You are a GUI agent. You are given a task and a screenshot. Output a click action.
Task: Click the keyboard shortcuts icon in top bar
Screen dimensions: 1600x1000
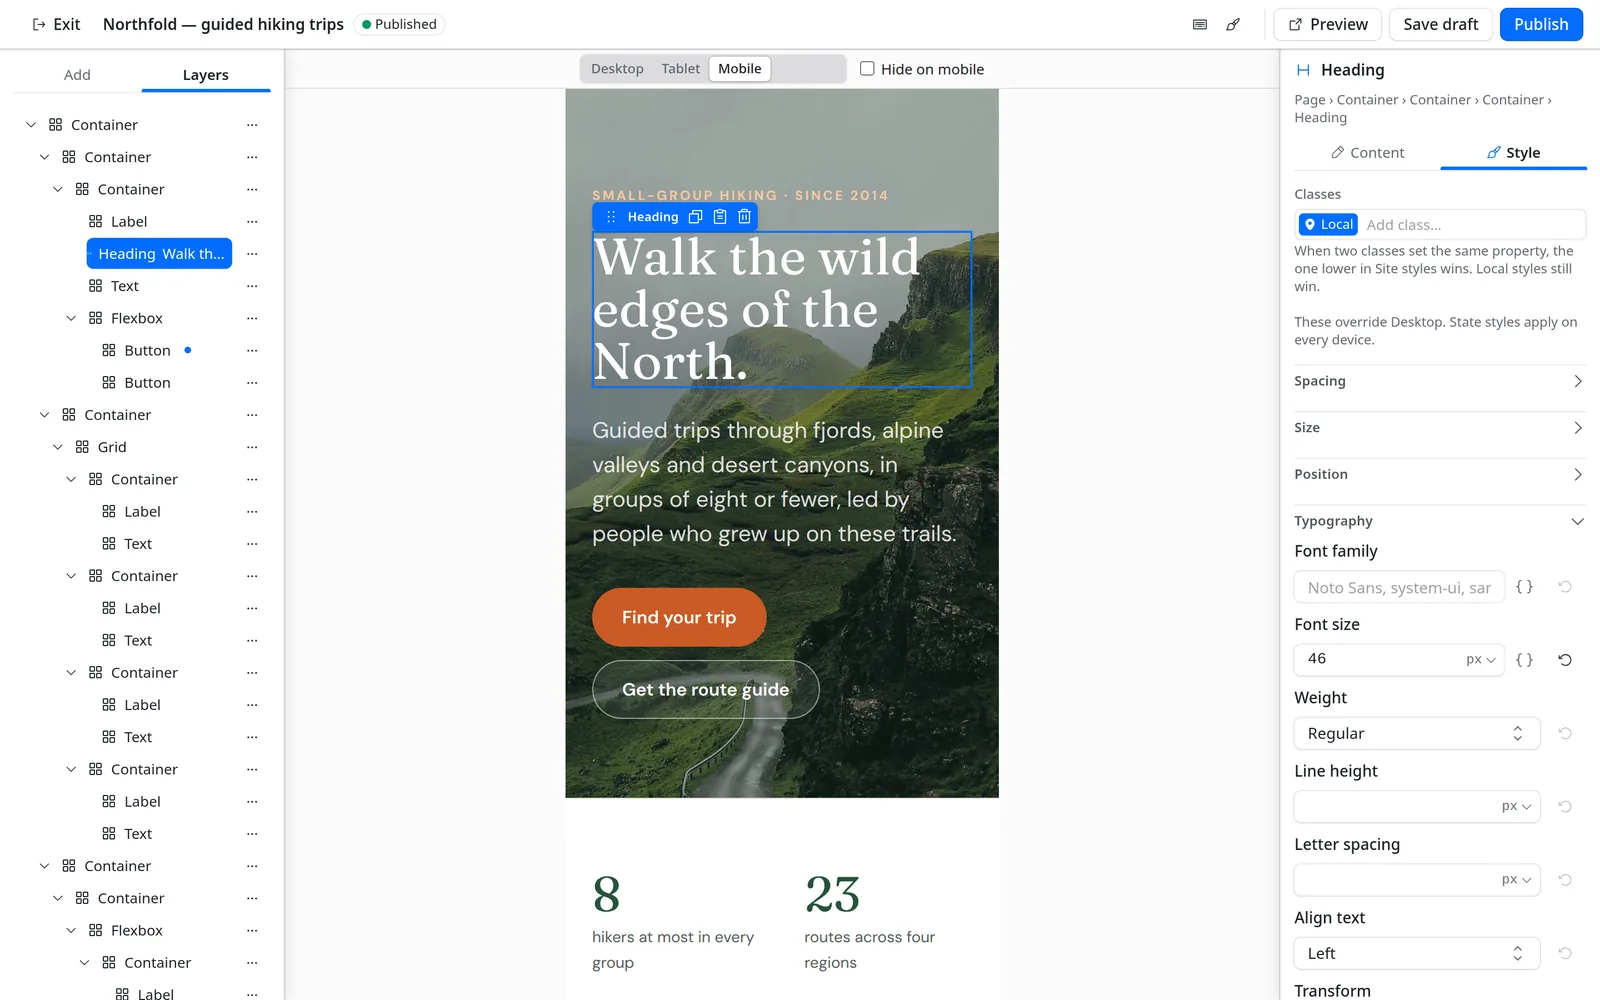click(1200, 24)
